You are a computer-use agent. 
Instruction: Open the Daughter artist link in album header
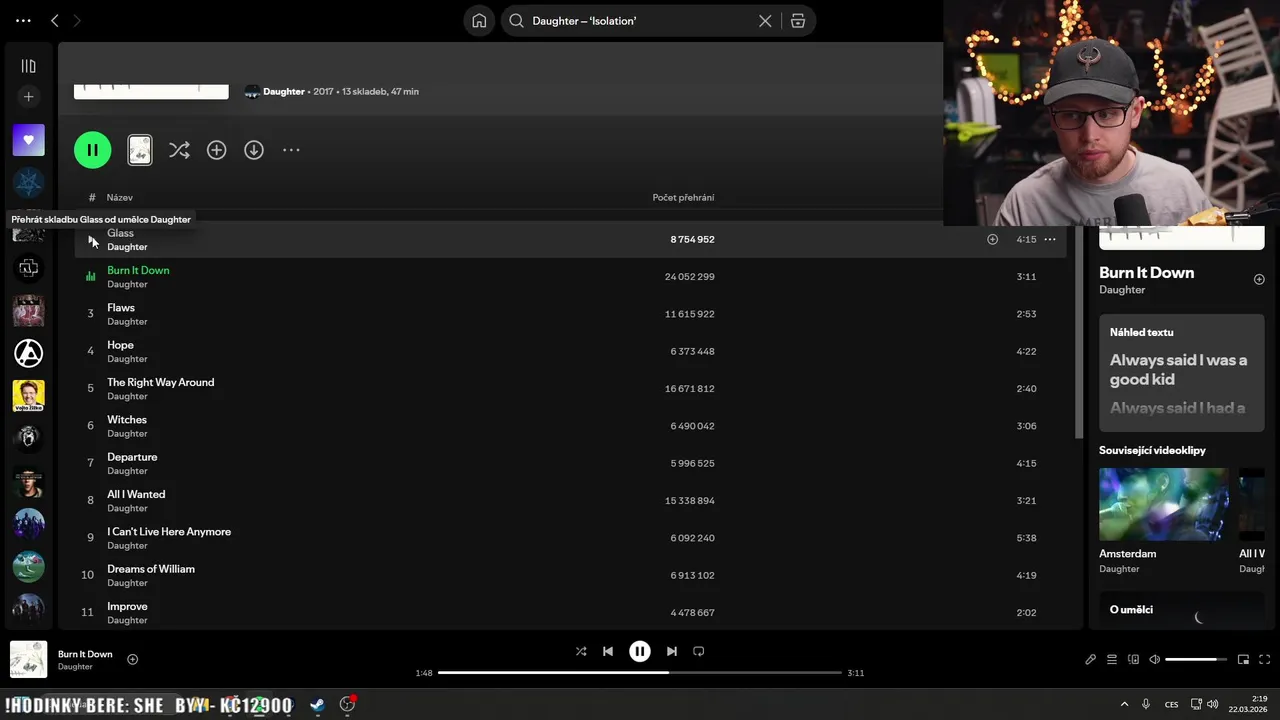284,91
